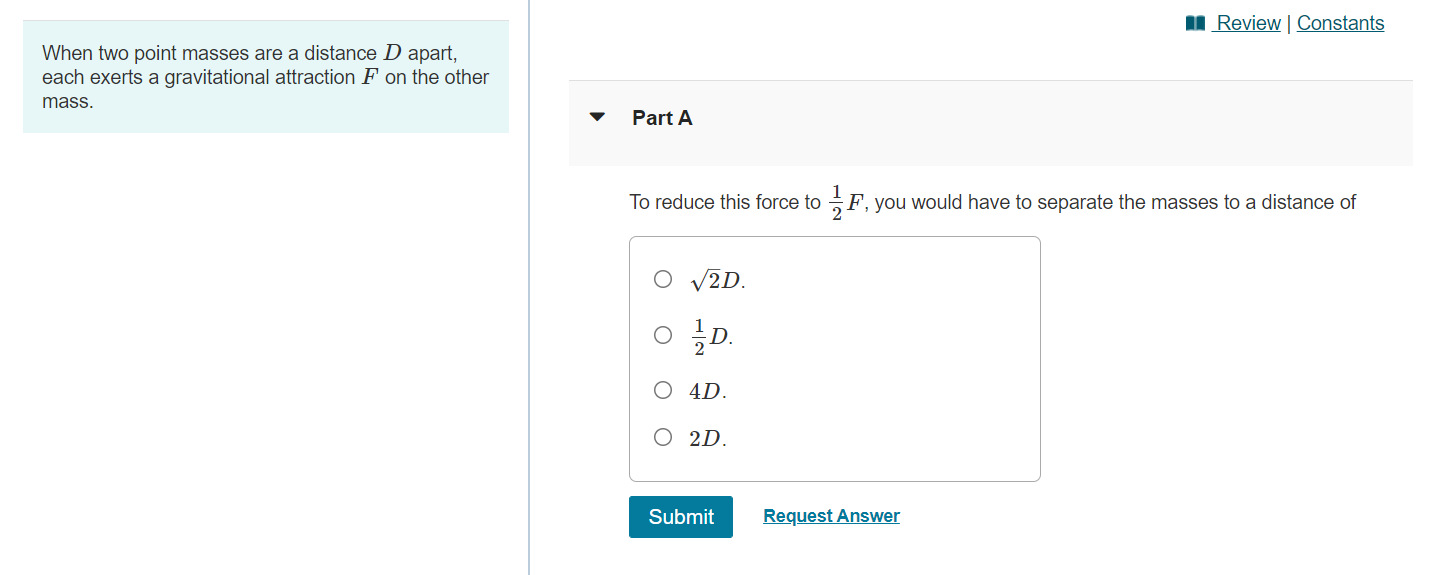Choose the 4D radio option
This screenshot has height=575, width=1430.
coord(663,390)
